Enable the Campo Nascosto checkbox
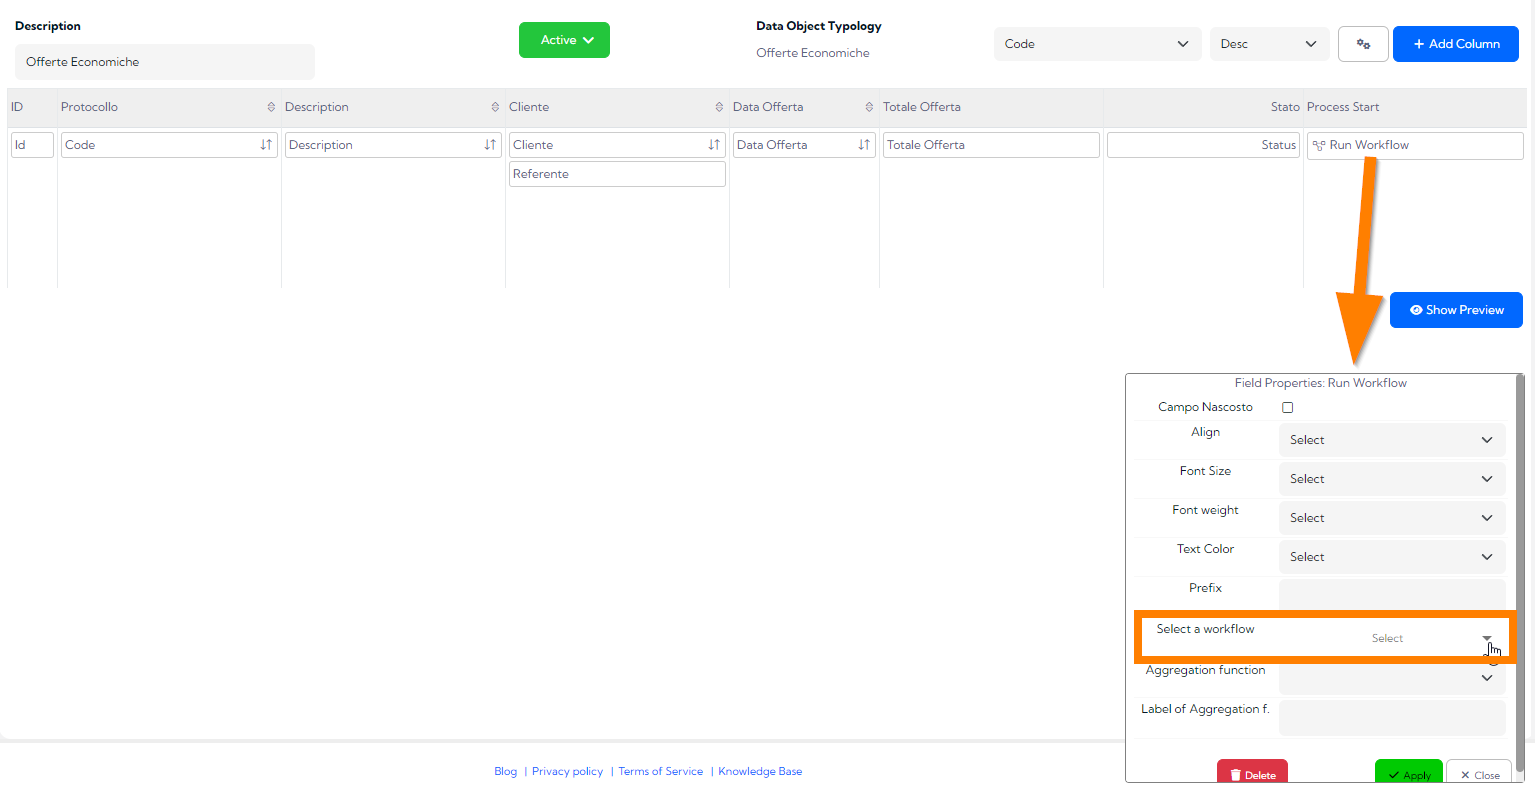This screenshot has height=792, width=1535. (x=1287, y=407)
